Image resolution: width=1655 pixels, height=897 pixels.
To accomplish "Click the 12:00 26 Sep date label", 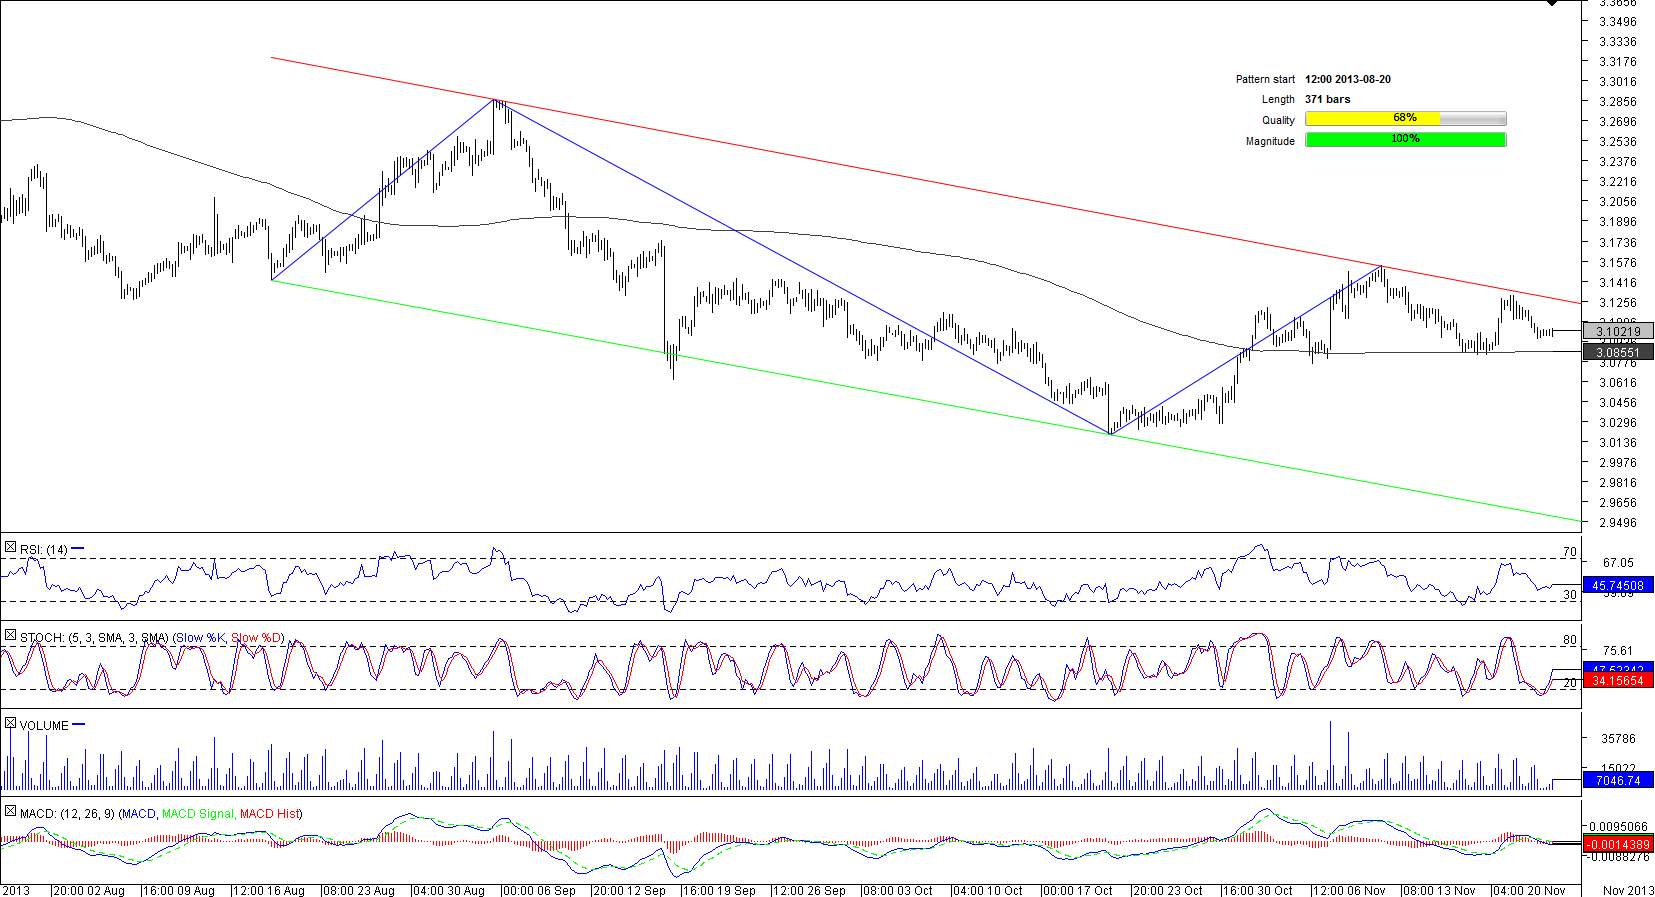I will coord(810,890).
